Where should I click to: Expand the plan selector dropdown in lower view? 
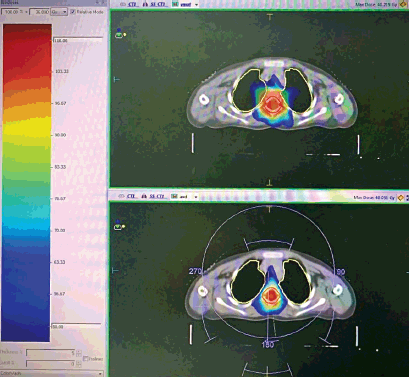tap(196, 197)
